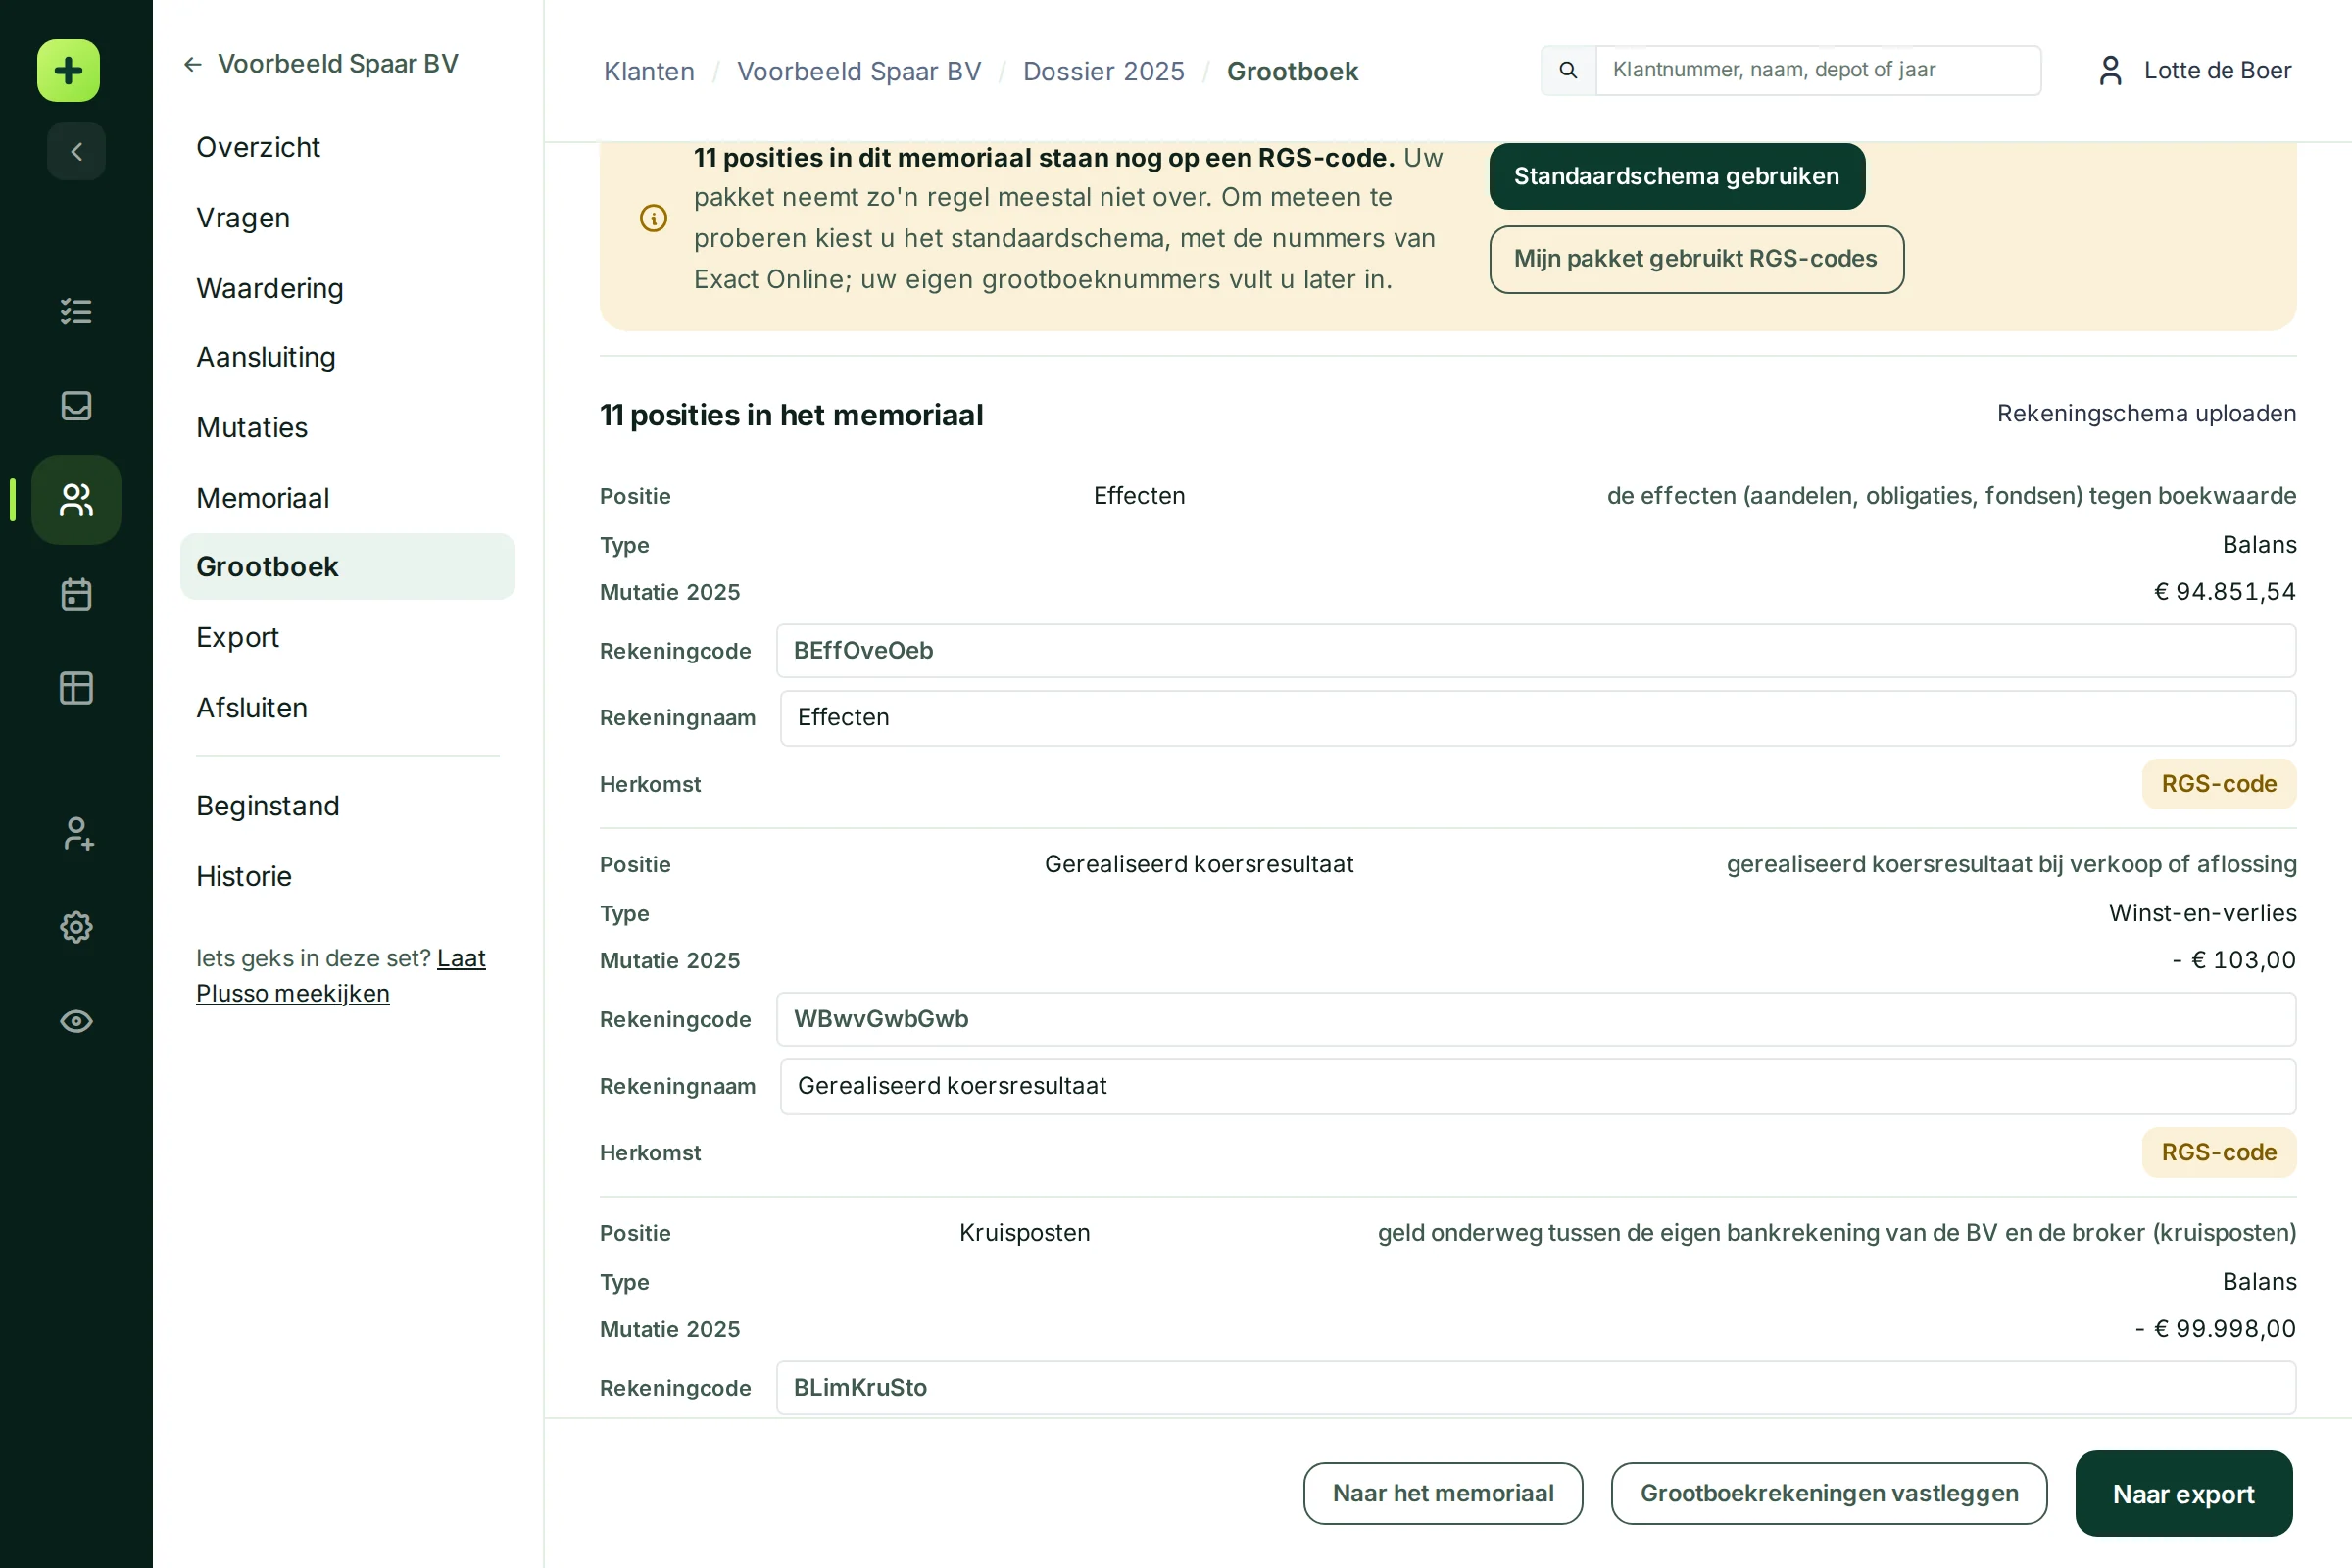Screen dimensions: 2352x1568
Task: Collapse the sidebar with the chevron button
Action: point(76,151)
